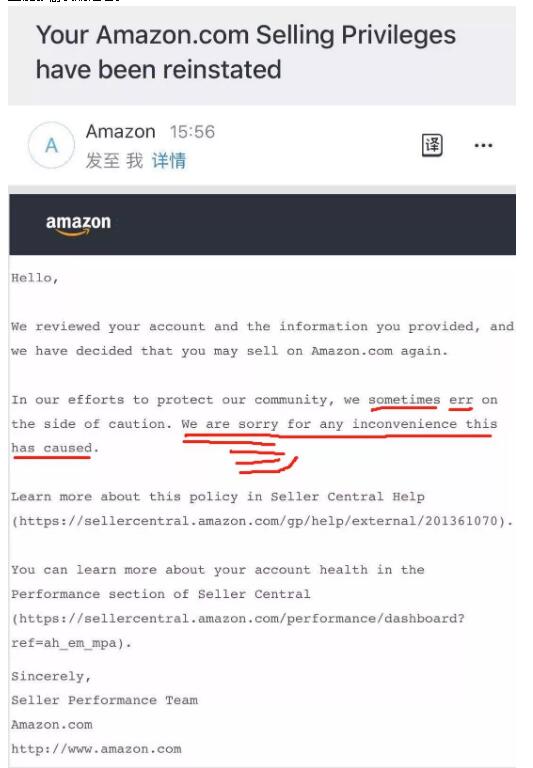Tap the underlined word err

point(461,400)
